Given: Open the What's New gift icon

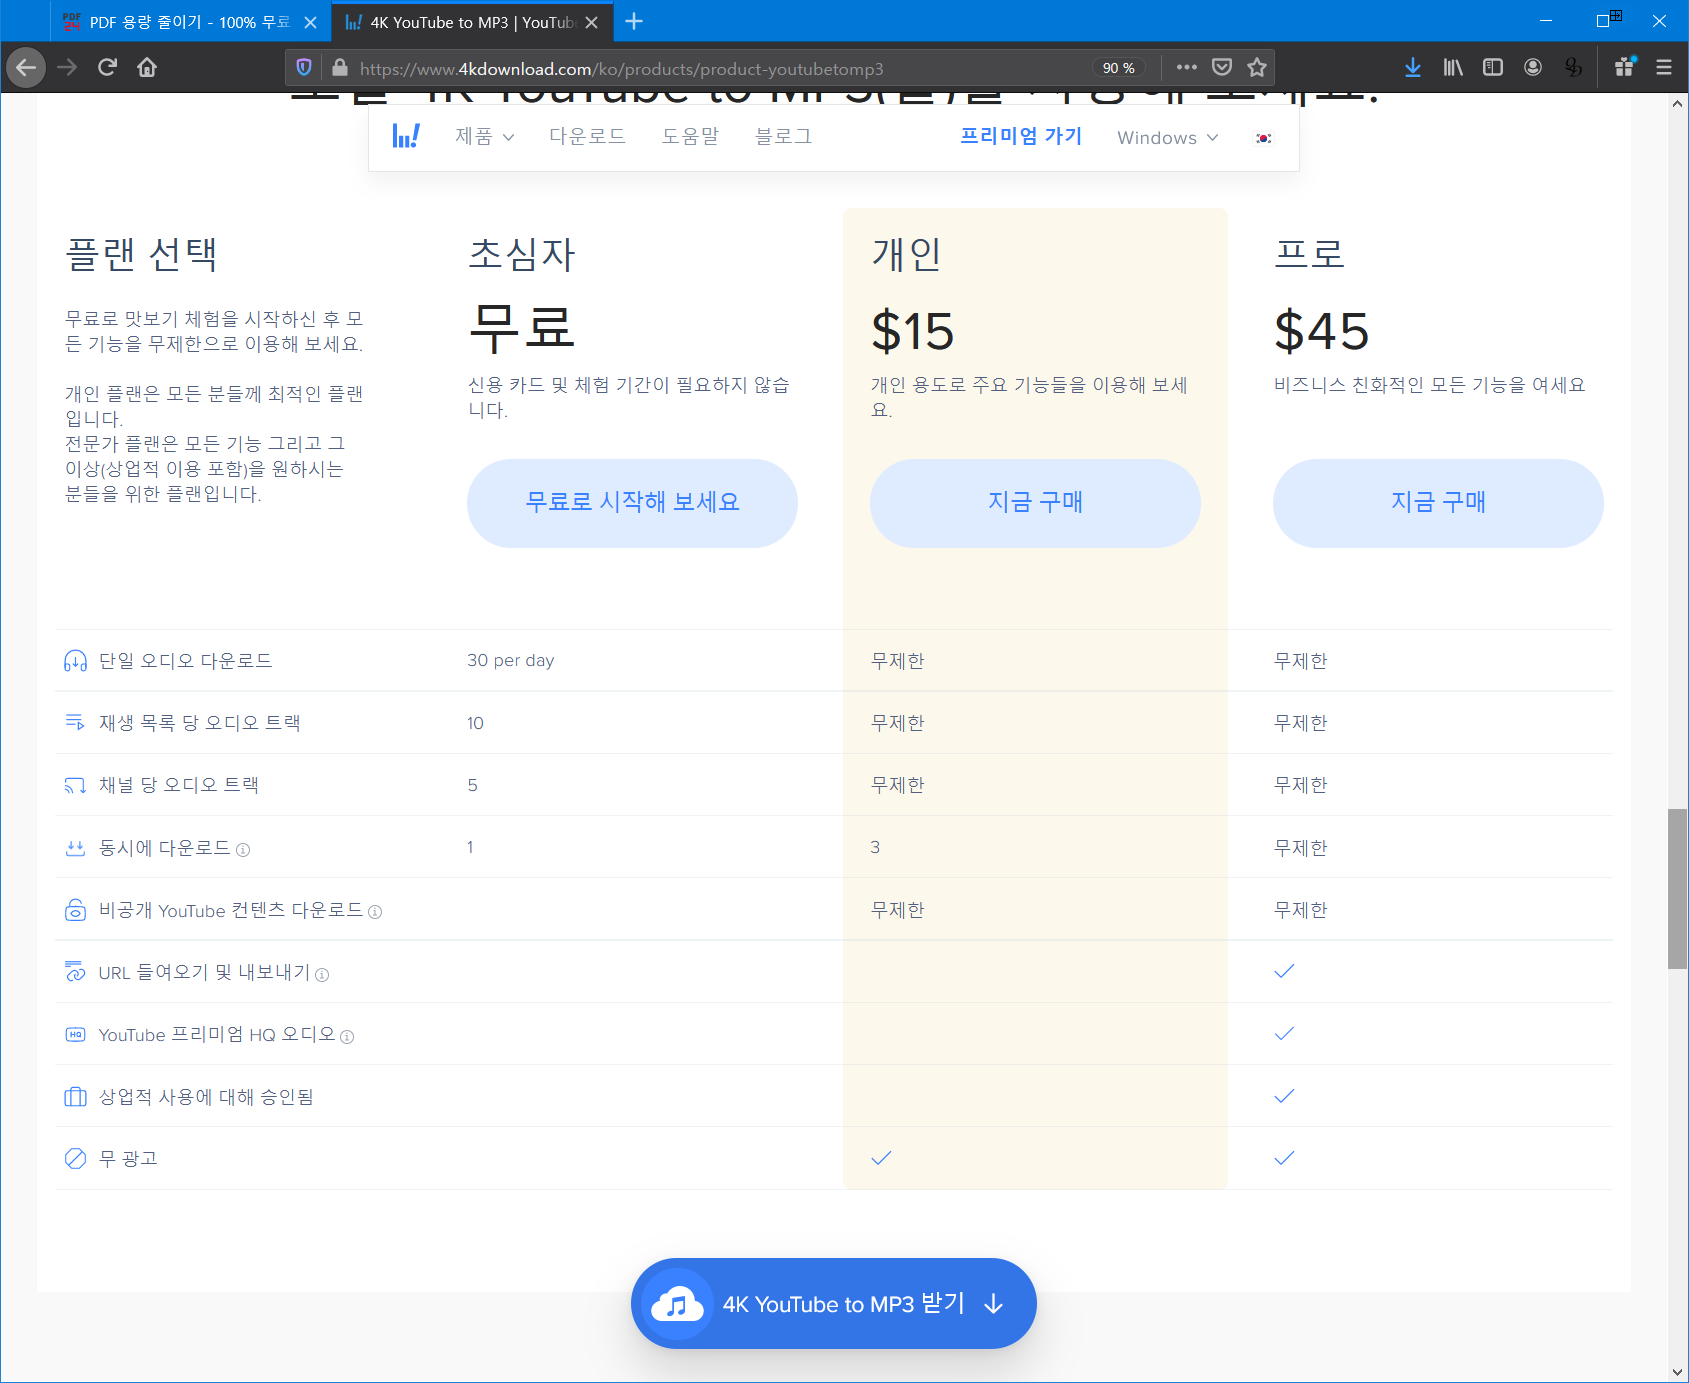Looking at the screenshot, I should [1624, 67].
